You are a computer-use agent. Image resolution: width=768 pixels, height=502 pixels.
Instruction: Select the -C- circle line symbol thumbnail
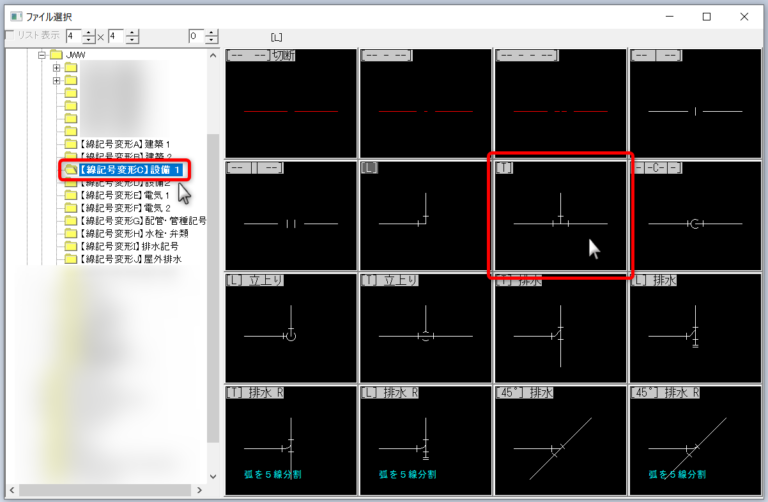pyautogui.click(x=695, y=215)
